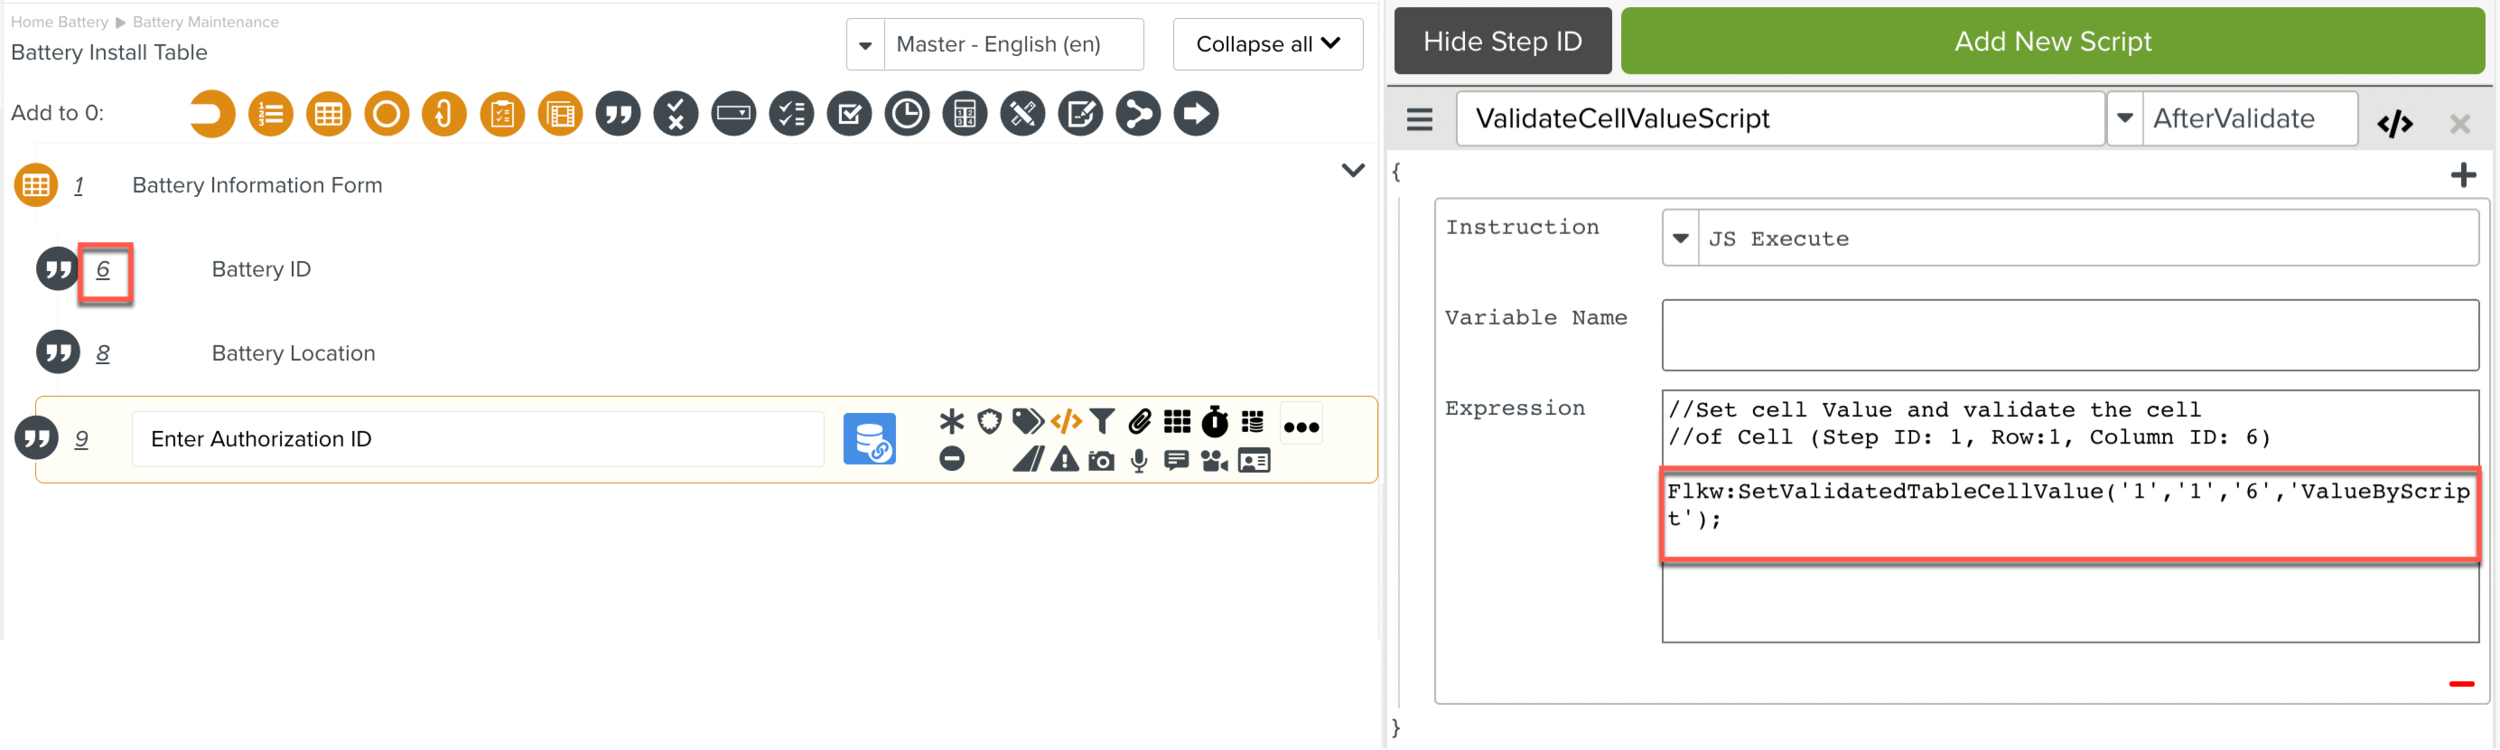Click the stopwatch timer icon on step 9
The width and height of the screenshot is (2500, 750).
pos(1214,422)
